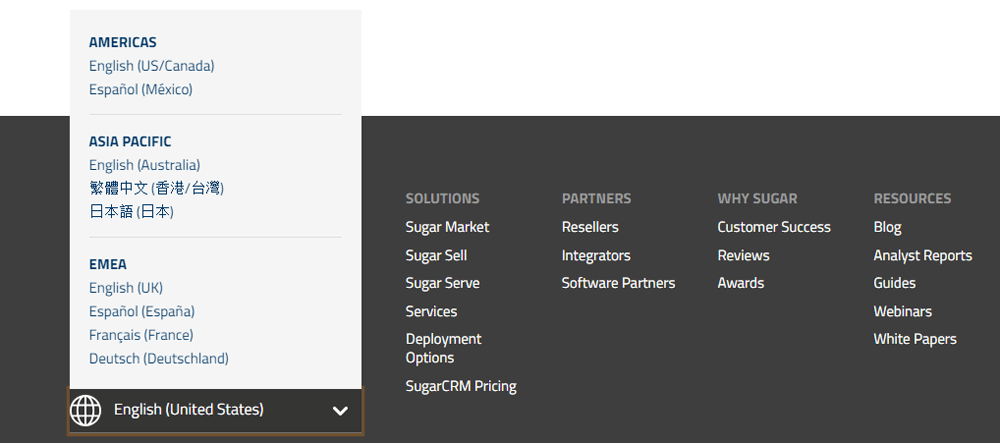The width and height of the screenshot is (1000, 443).
Task: Choose Français (France) language
Action: pyautogui.click(x=141, y=335)
